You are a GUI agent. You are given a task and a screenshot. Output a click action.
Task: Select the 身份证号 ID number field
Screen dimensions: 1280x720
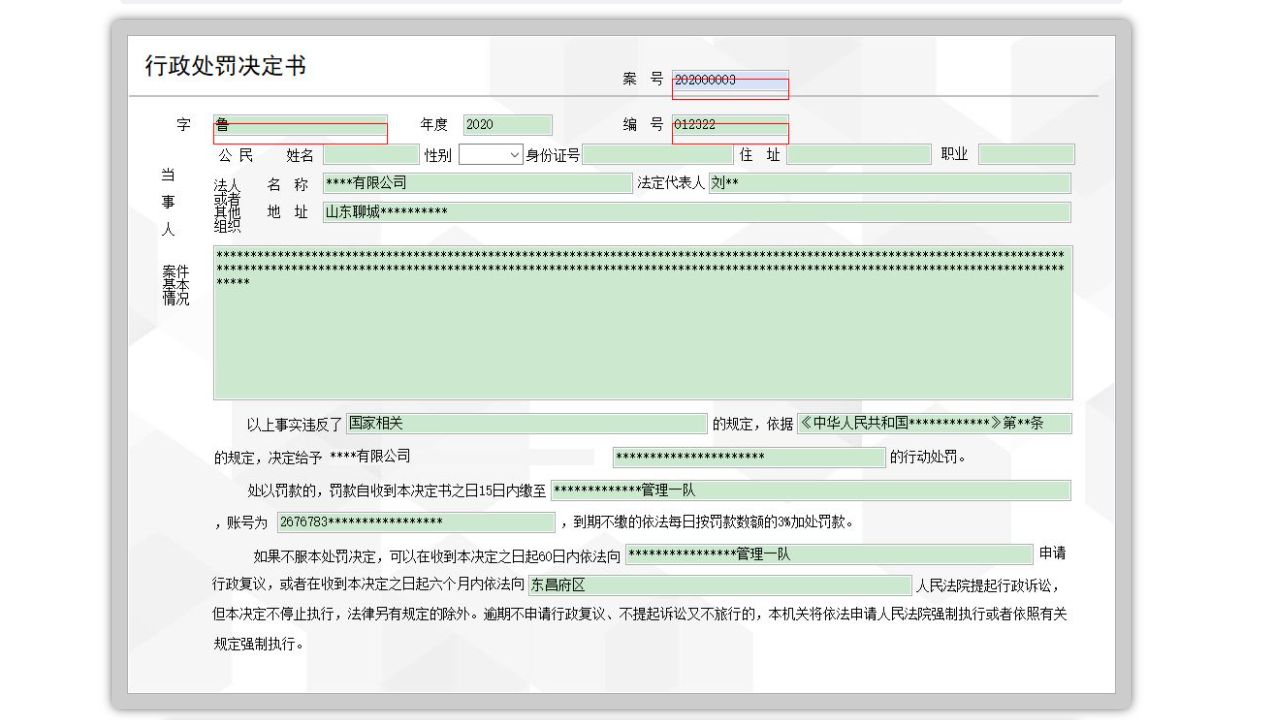click(x=660, y=154)
